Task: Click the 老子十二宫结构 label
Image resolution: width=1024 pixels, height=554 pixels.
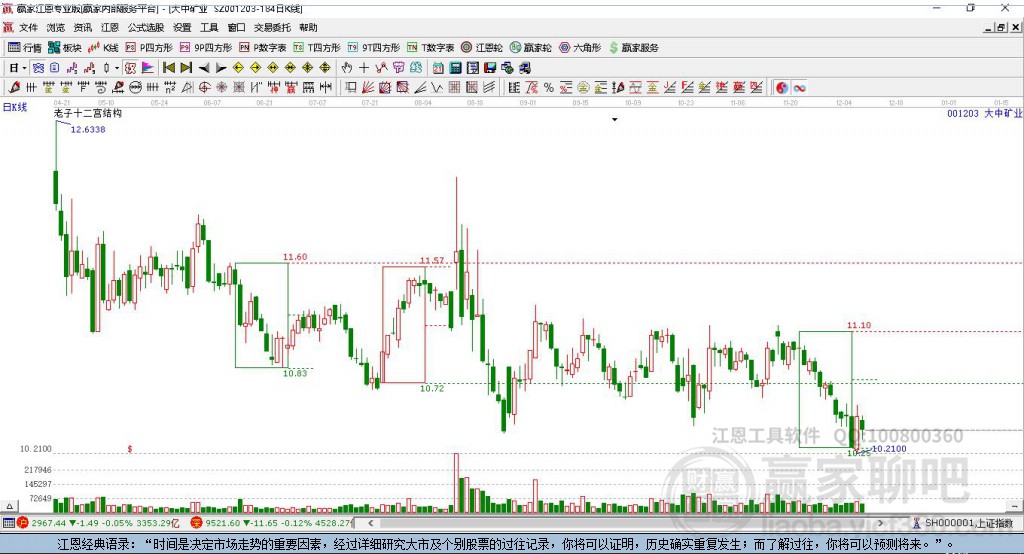Action: (88, 113)
